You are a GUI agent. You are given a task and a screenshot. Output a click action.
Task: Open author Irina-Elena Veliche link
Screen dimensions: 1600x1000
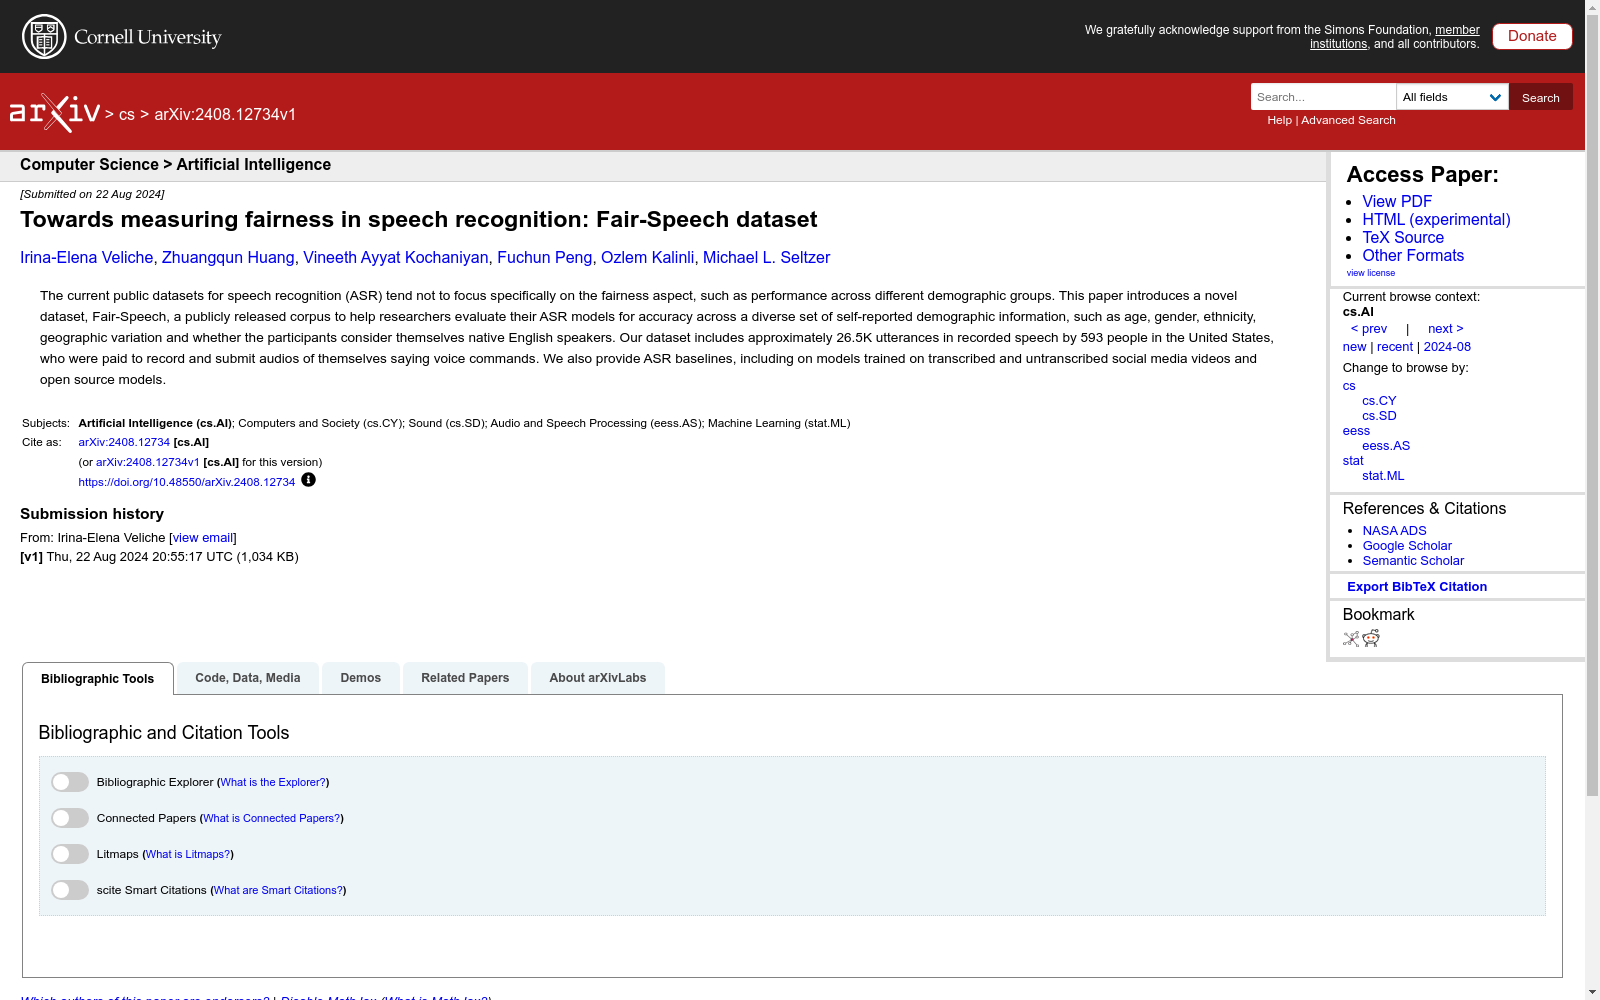[87, 258]
